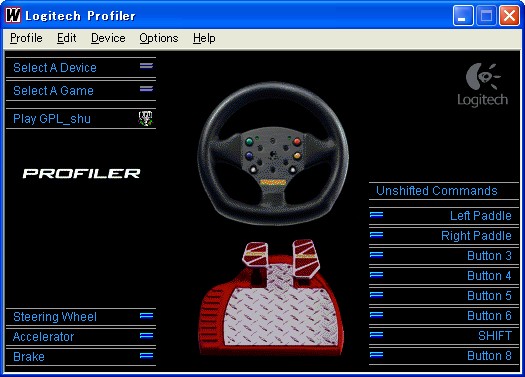Open the Accelerator axis menu icon
The image size is (525, 377).
[x=146, y=335]
